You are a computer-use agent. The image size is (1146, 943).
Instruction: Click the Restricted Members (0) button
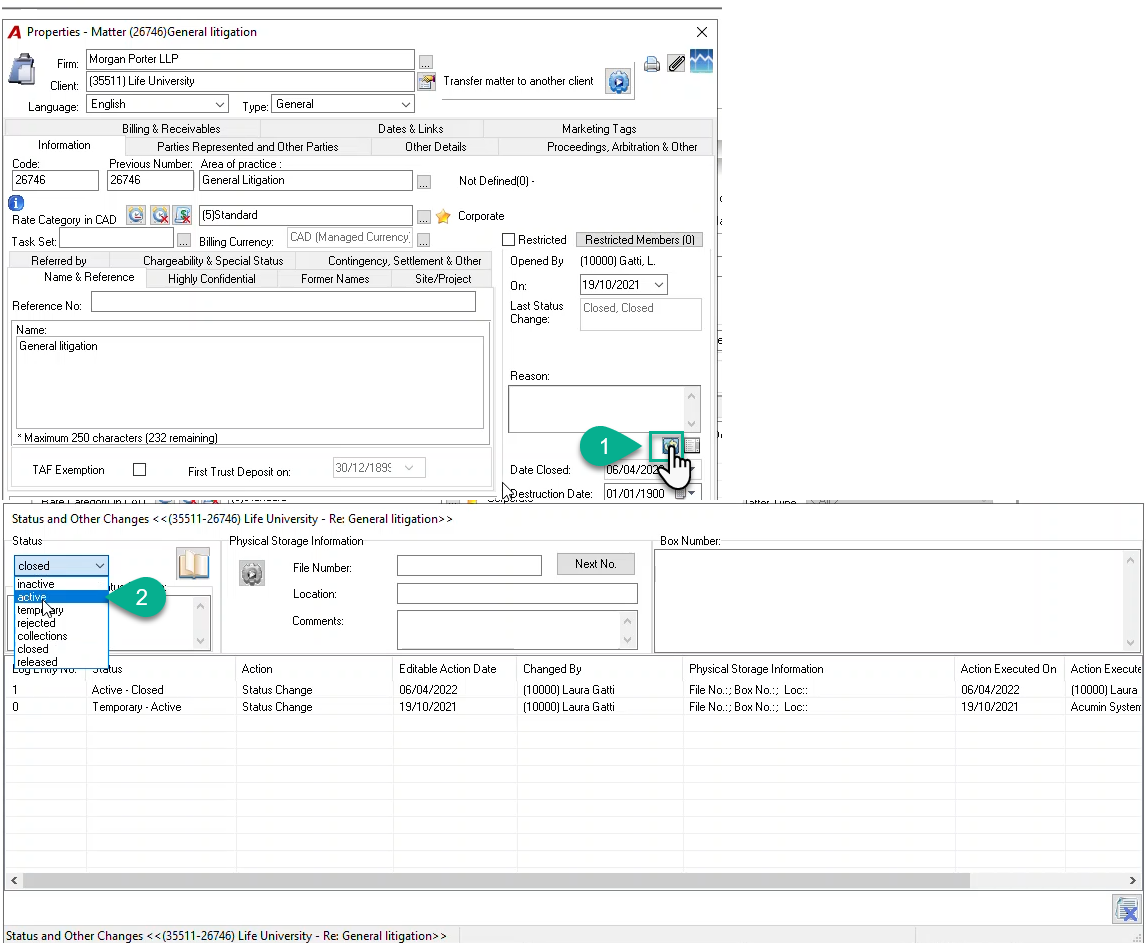[x=640, y=240]
